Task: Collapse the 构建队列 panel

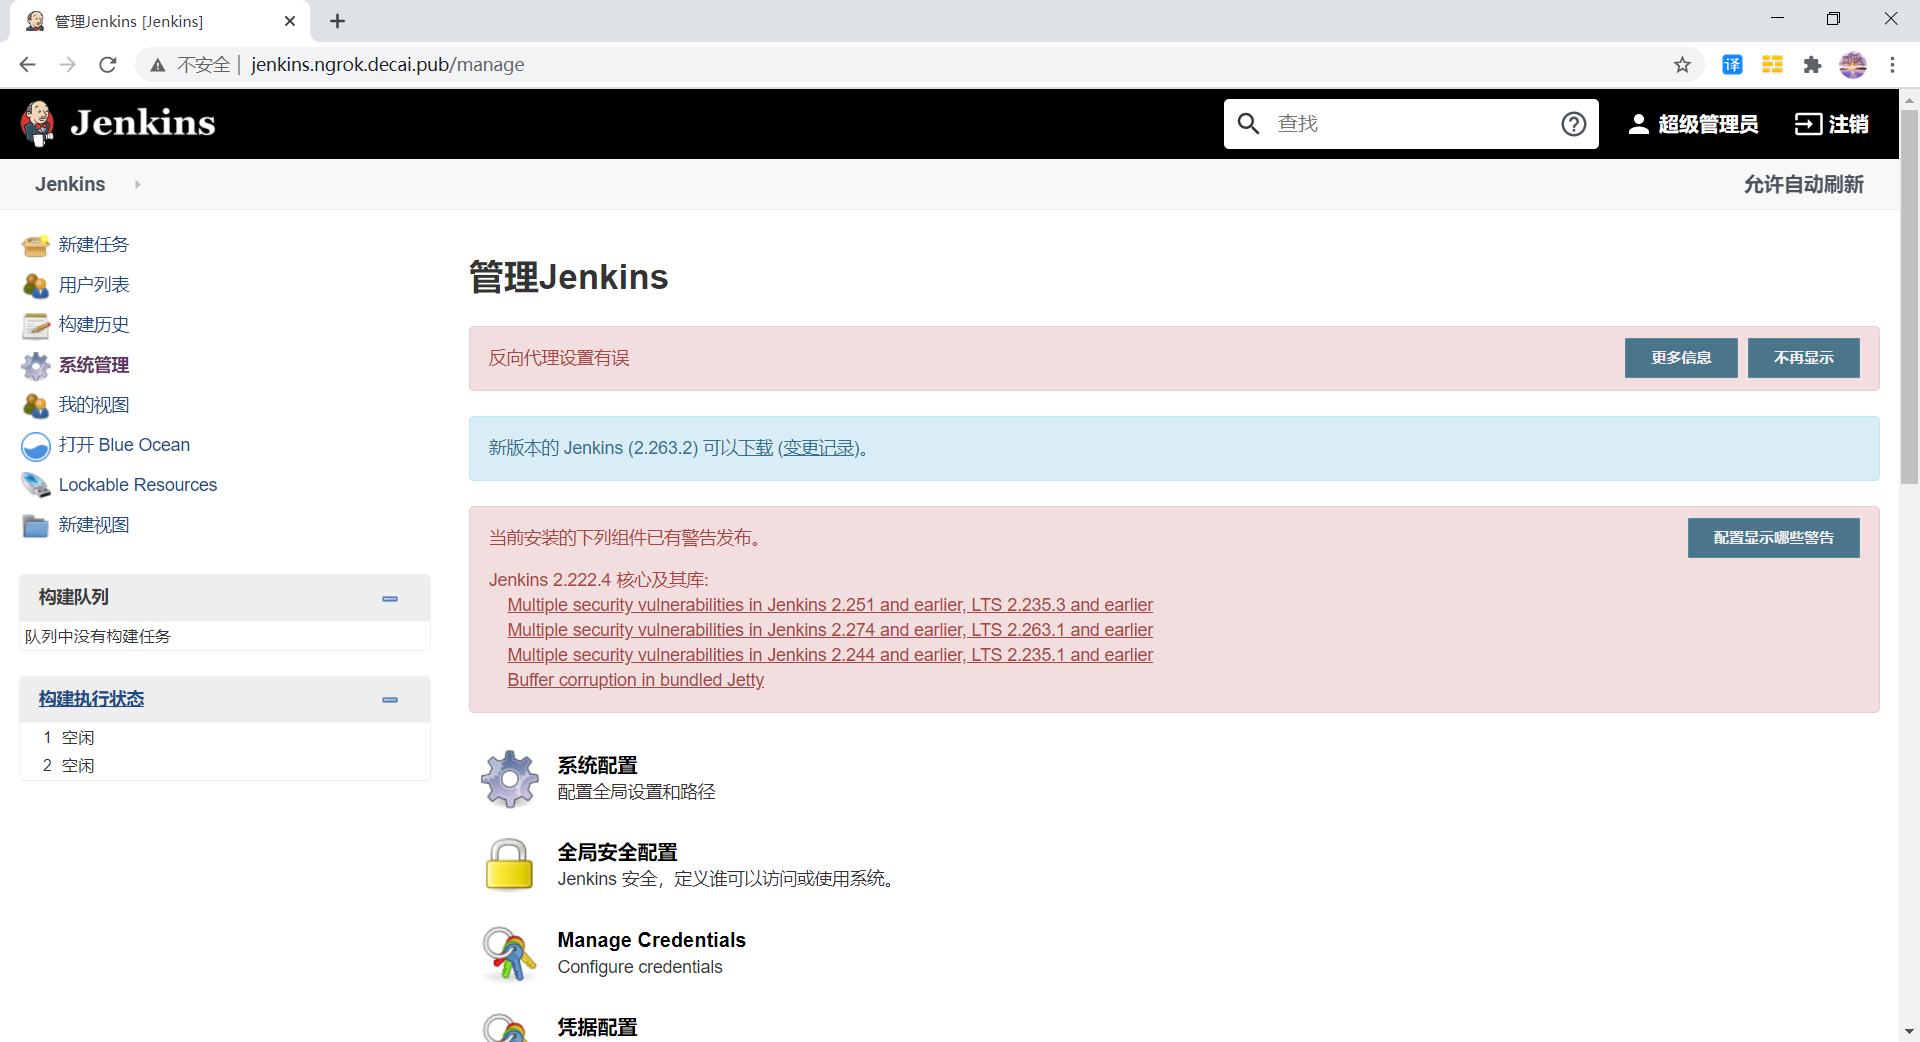Action: tap(390, 599)
